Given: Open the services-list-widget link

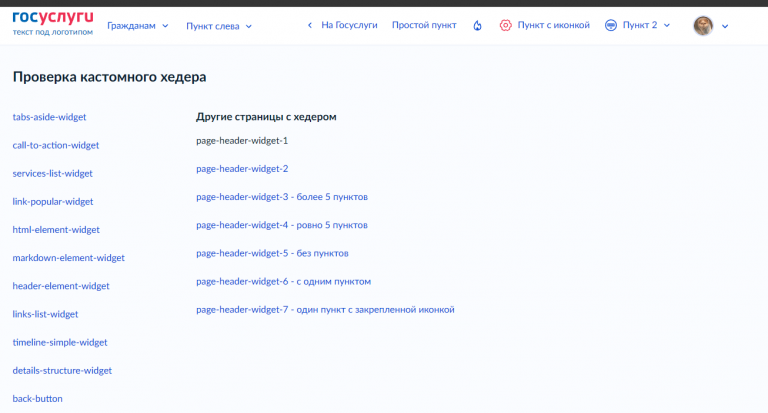Looking at the screenshot, I should click(52, 173).
